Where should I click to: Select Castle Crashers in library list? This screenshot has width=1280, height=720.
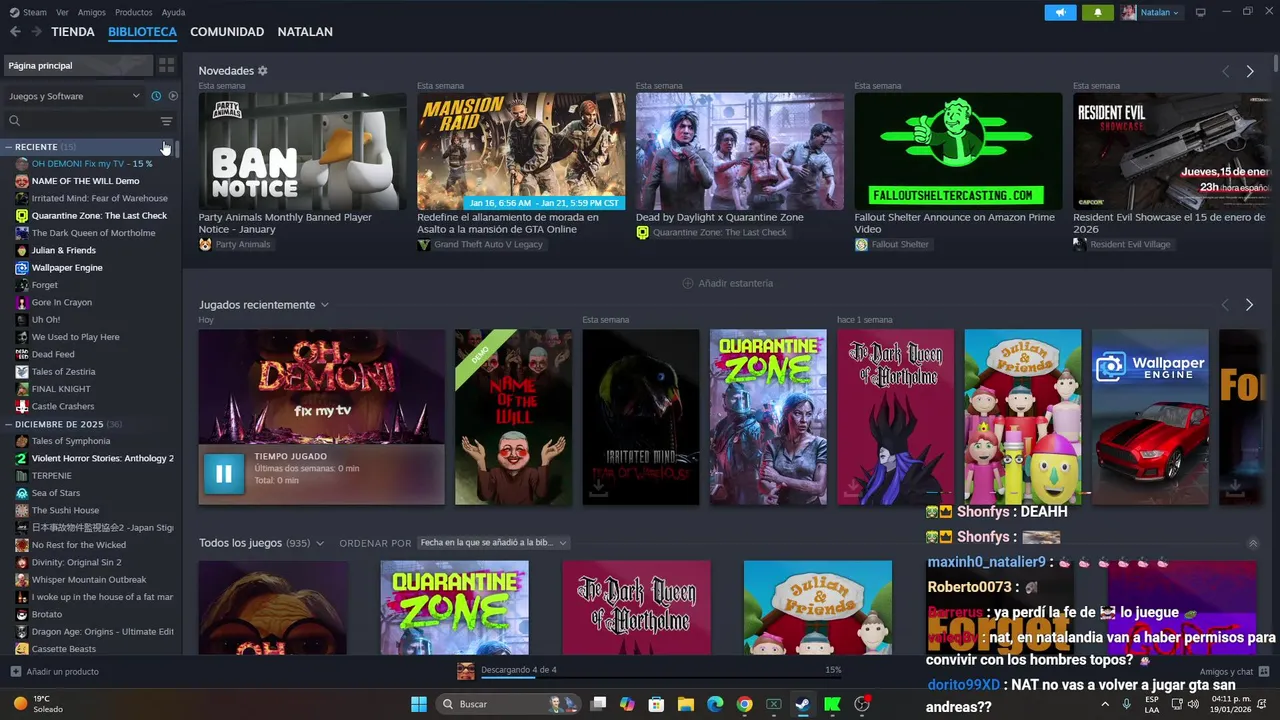[63, 406]
